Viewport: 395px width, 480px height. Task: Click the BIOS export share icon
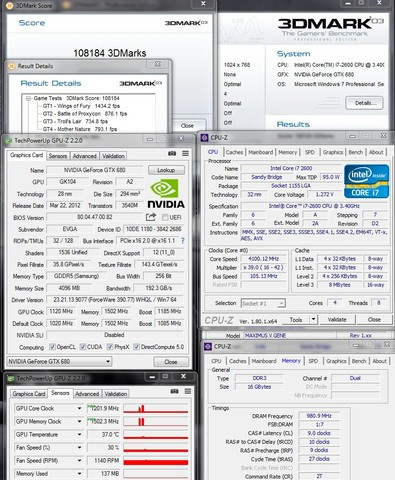click(x=151, y=217)
